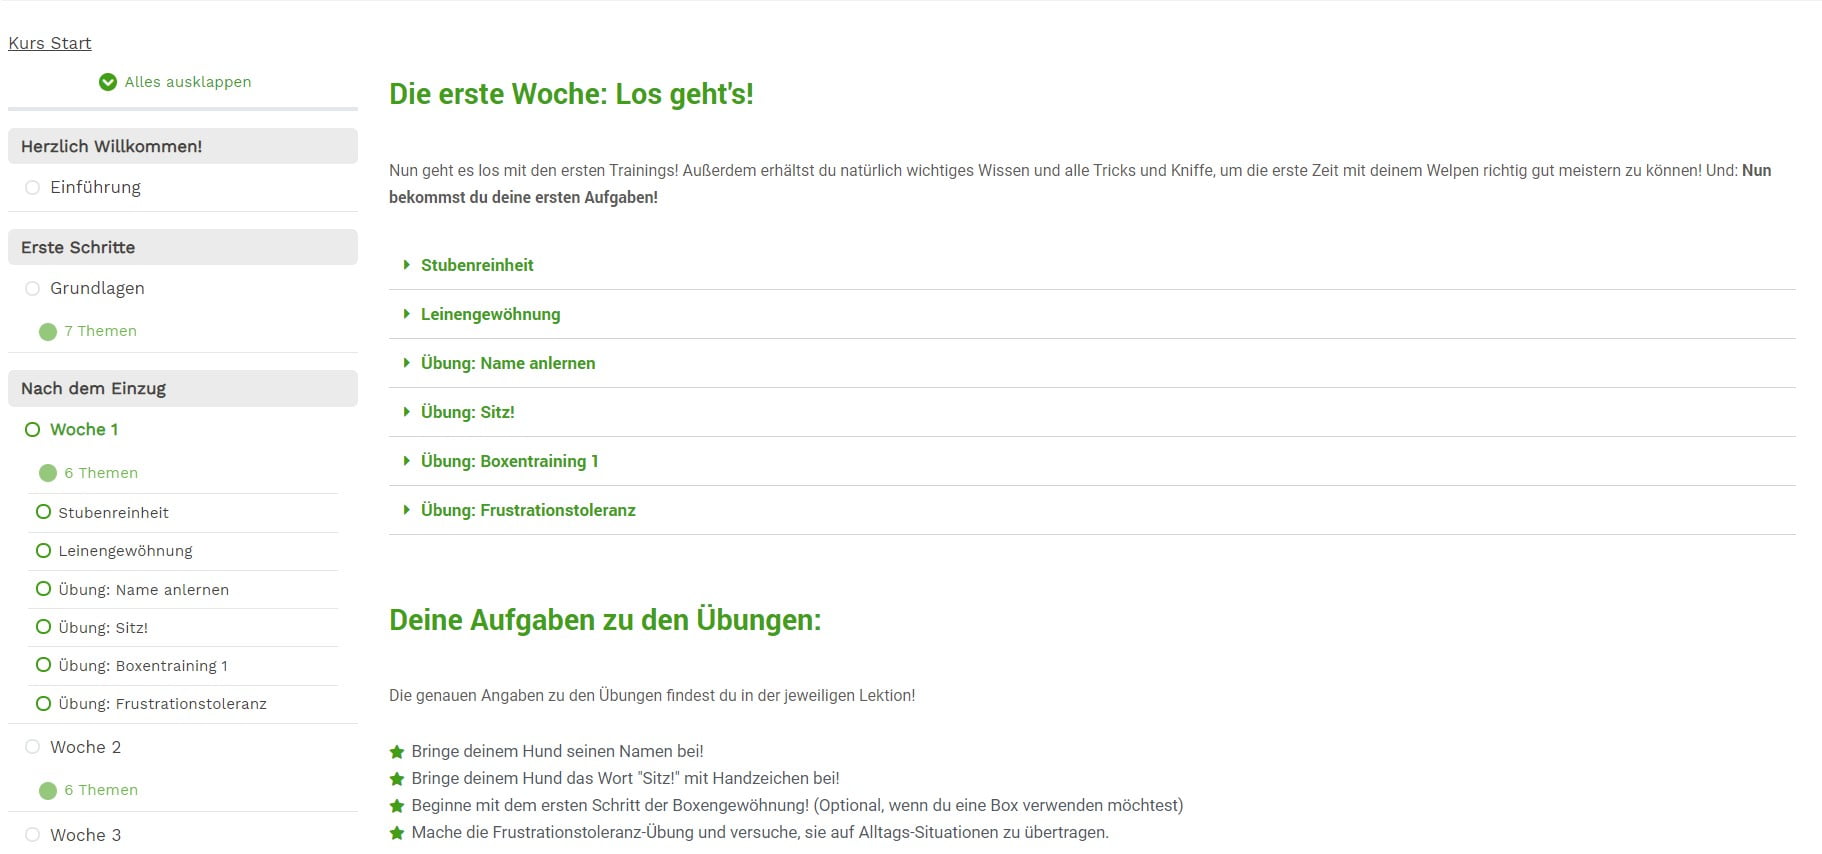This screenshot has height=854, width=1822.
Task: Click the star icon before the Boxengewöhnung task
Action: pyautogui.click(x=397, y=806)
